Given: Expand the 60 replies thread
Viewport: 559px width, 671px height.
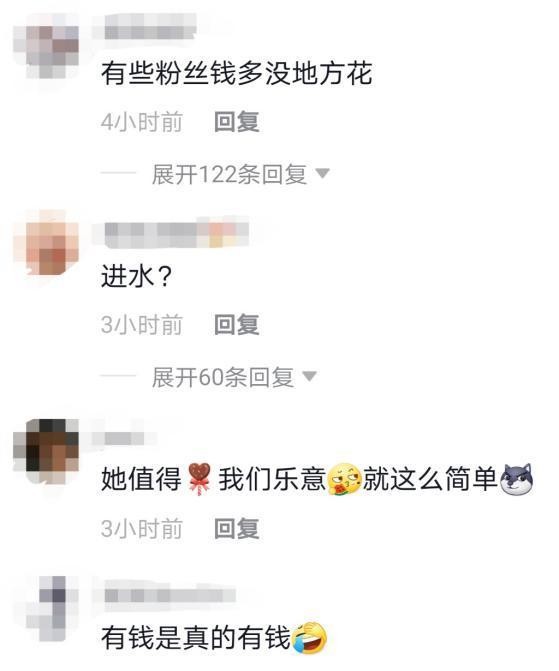Looking at the screenshot, I should click(x=223, y=377).
